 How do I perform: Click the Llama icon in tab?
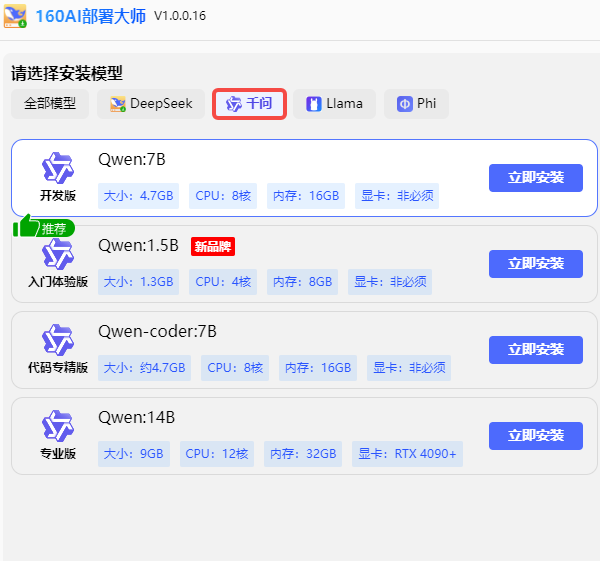(x=314, y=104)
